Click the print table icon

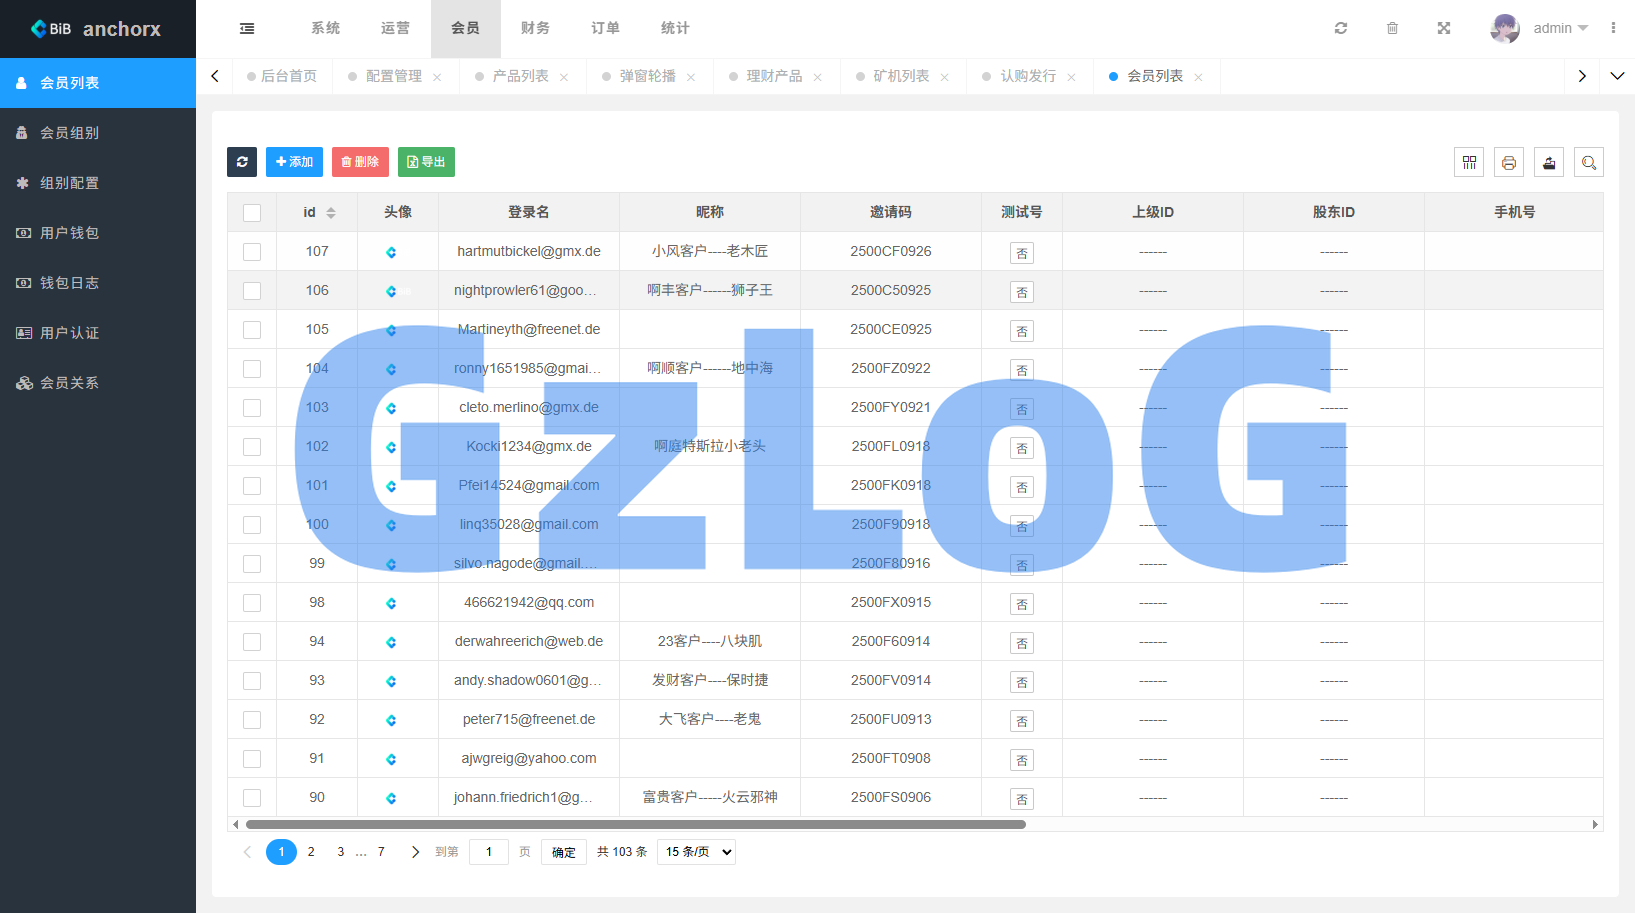coord(1509,162)
